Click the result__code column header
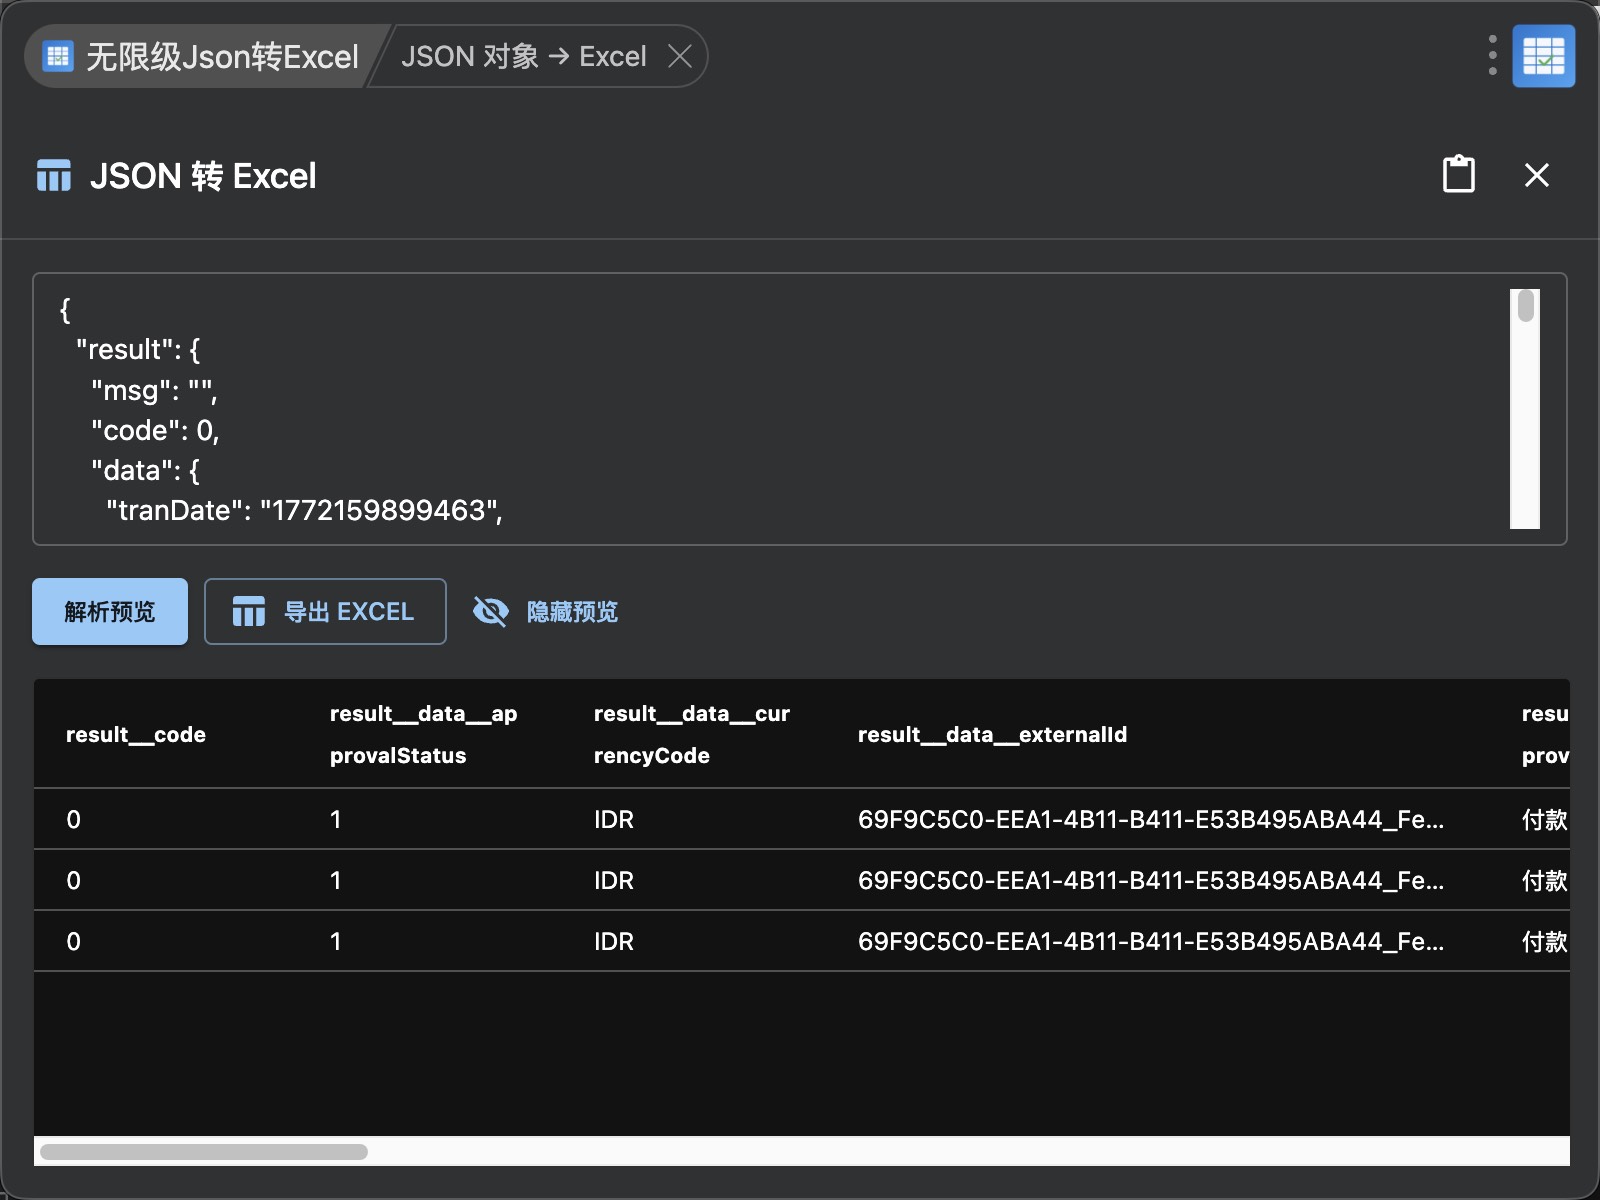 pos(136,735)
